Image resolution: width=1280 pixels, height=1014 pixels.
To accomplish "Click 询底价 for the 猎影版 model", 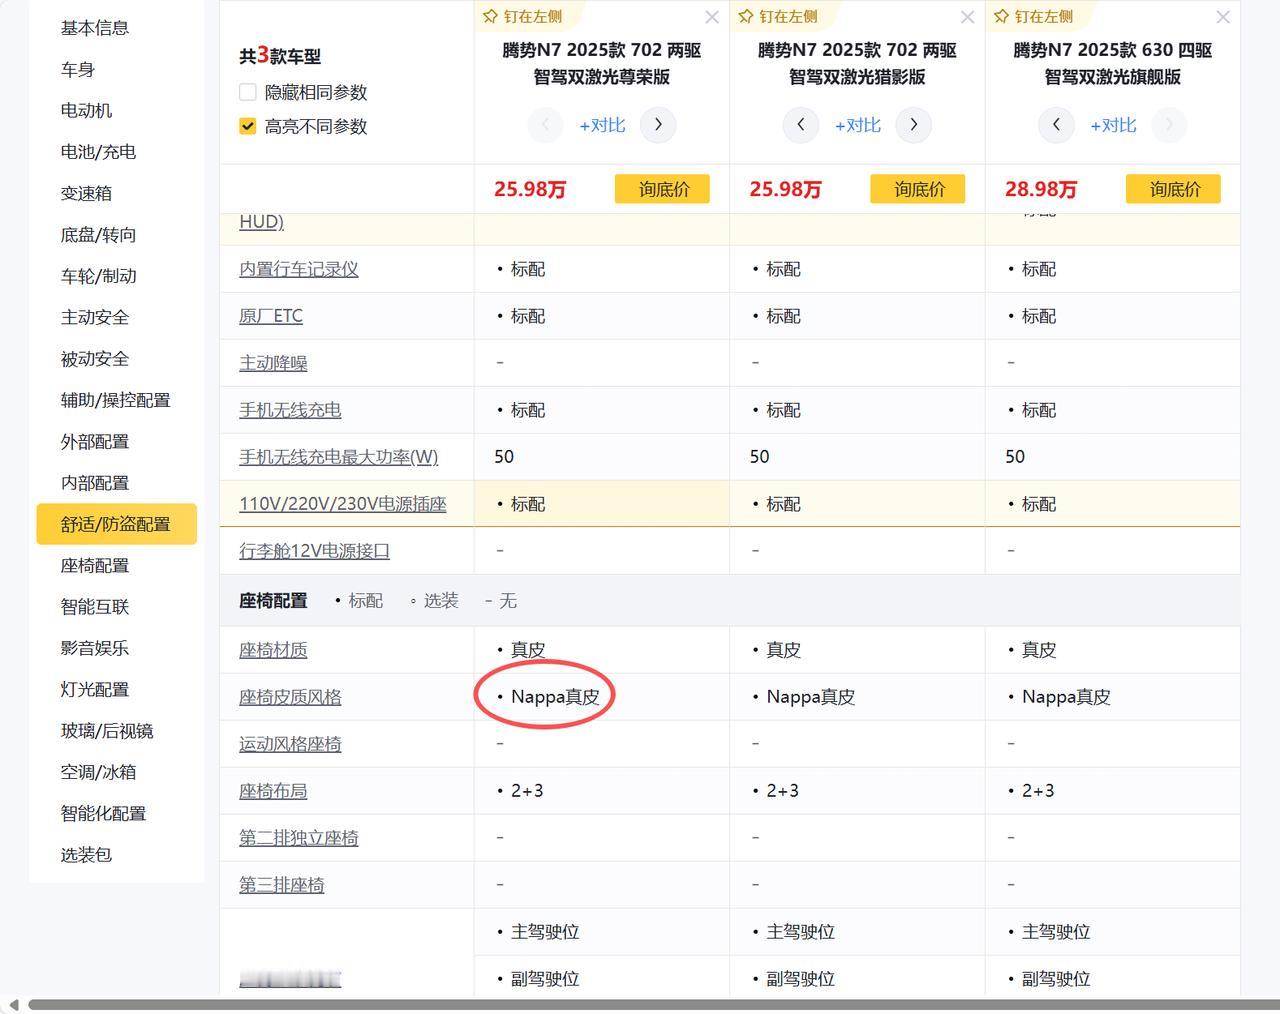I will tap(918, 189).
